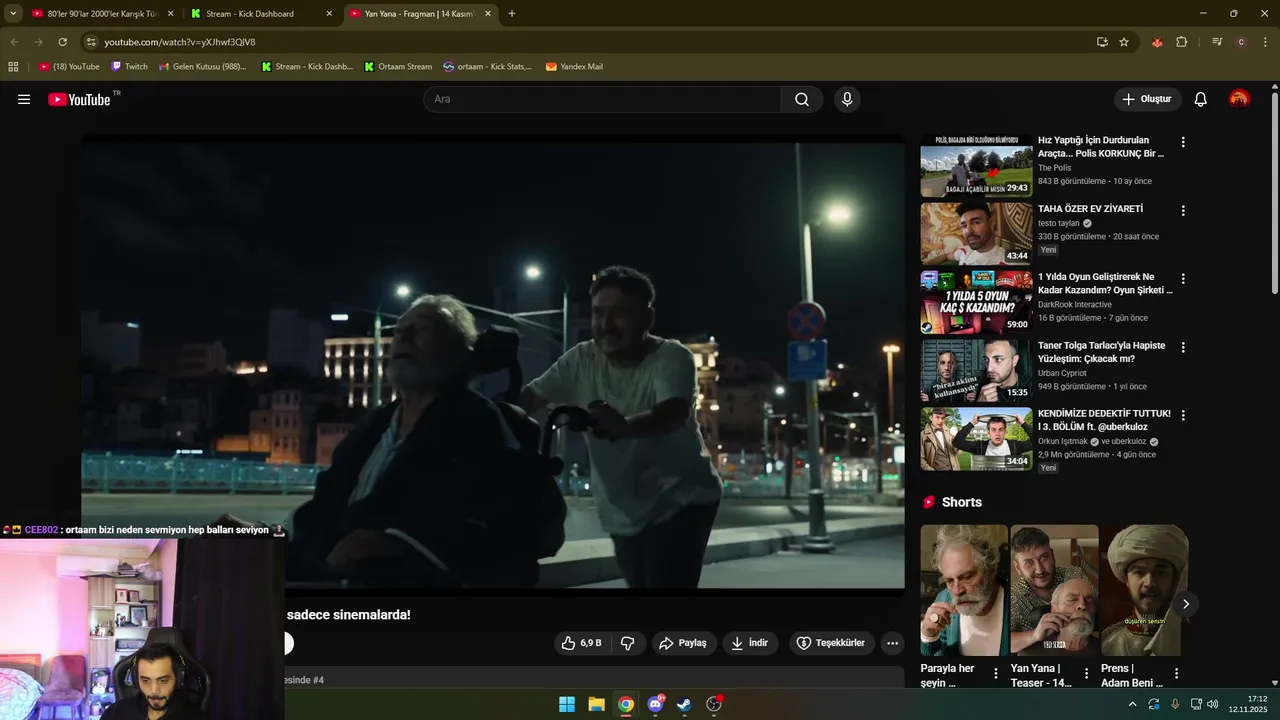Focus the Ara search field

[603, 99]
